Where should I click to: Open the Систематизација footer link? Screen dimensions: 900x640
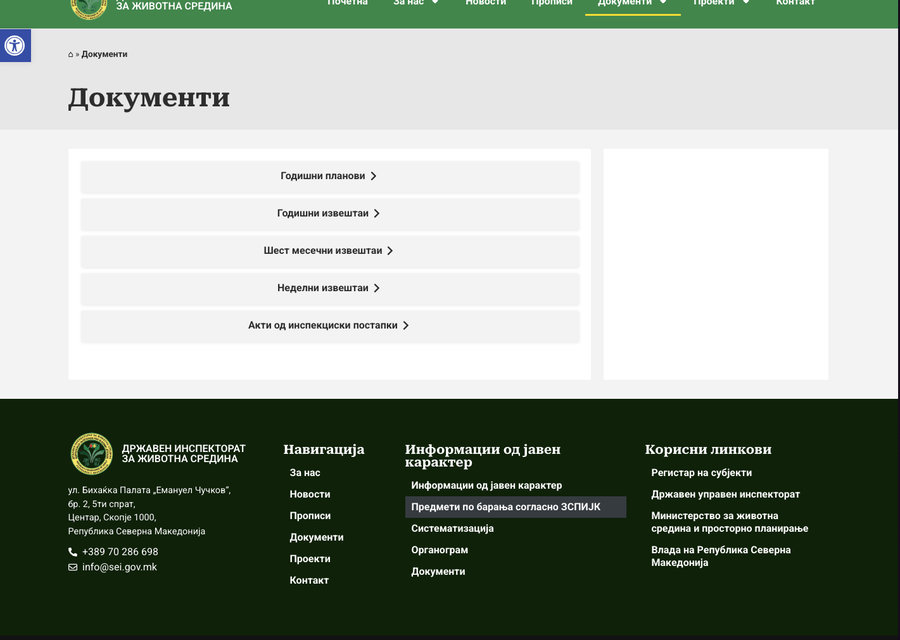tap(452, 529)
